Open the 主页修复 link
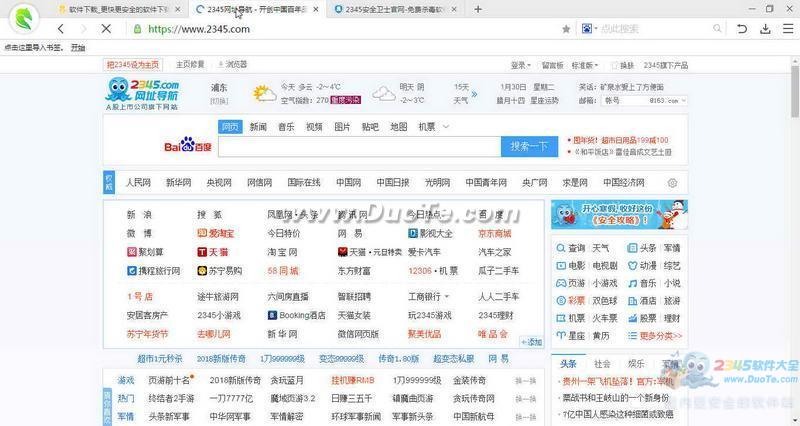Viewport: 800px width, 426px height. click(x=190, y=64)
